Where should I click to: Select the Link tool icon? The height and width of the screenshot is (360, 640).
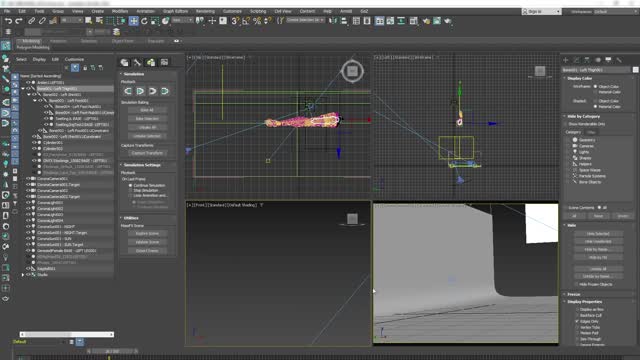[31, 21]
